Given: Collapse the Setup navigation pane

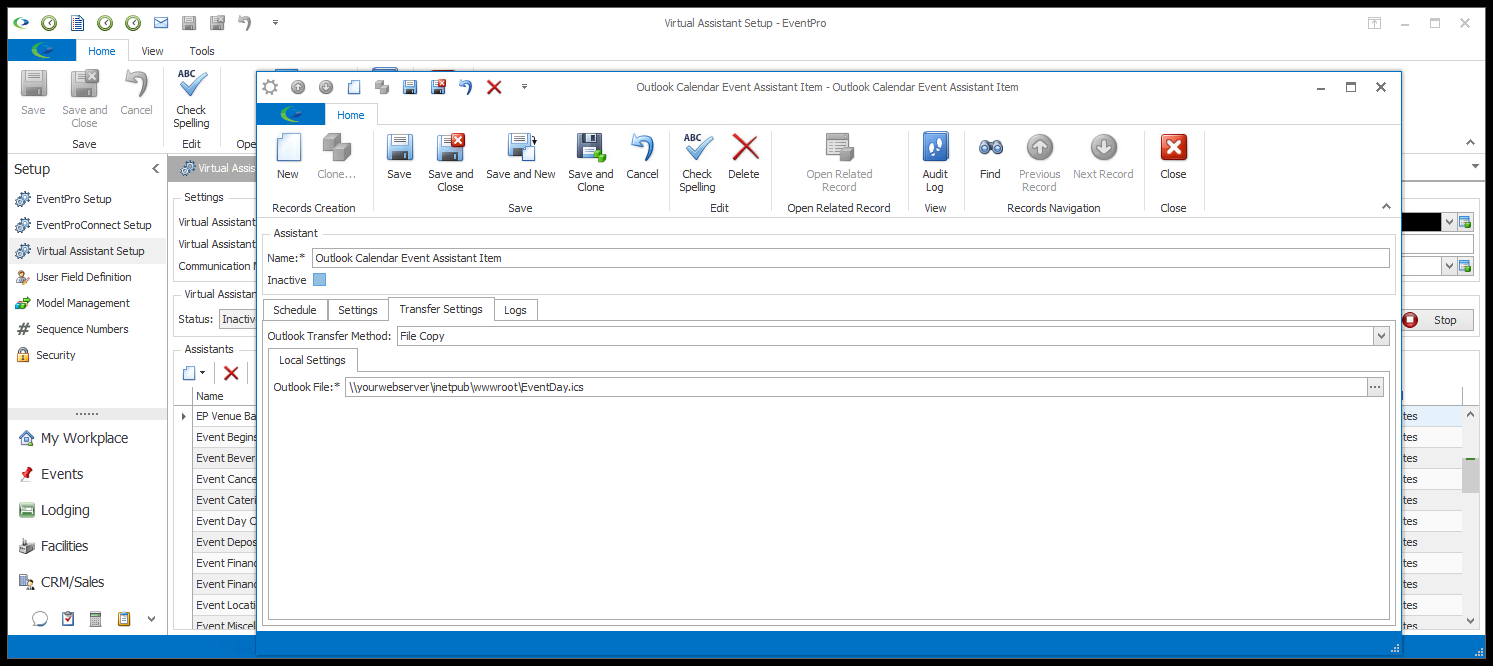Looking at the screenshot, I should [x=155, y=169].
